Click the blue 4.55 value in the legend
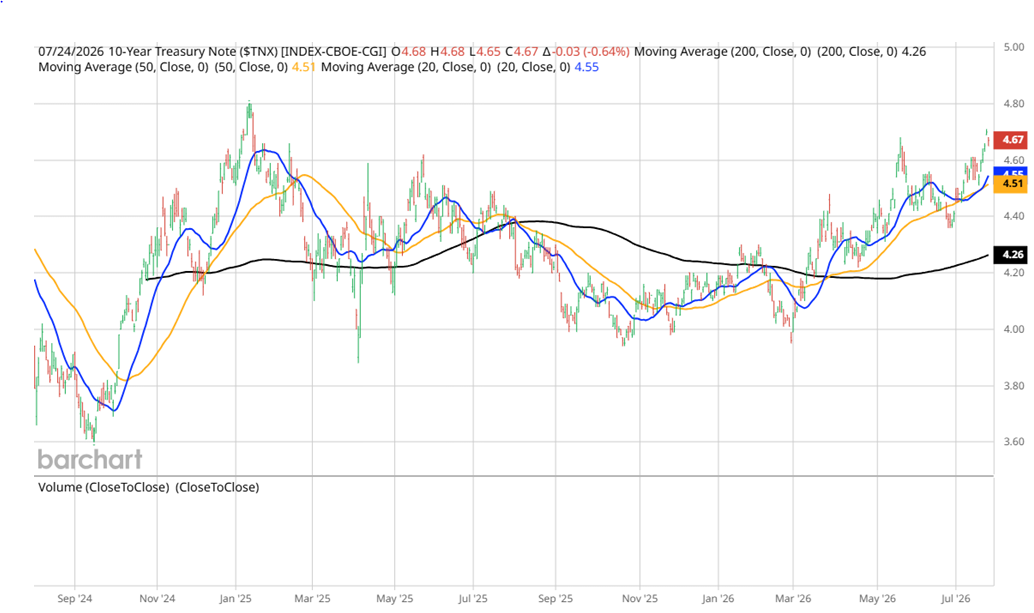This screenshot has width=1034, height=613. [x=586, y=67]
